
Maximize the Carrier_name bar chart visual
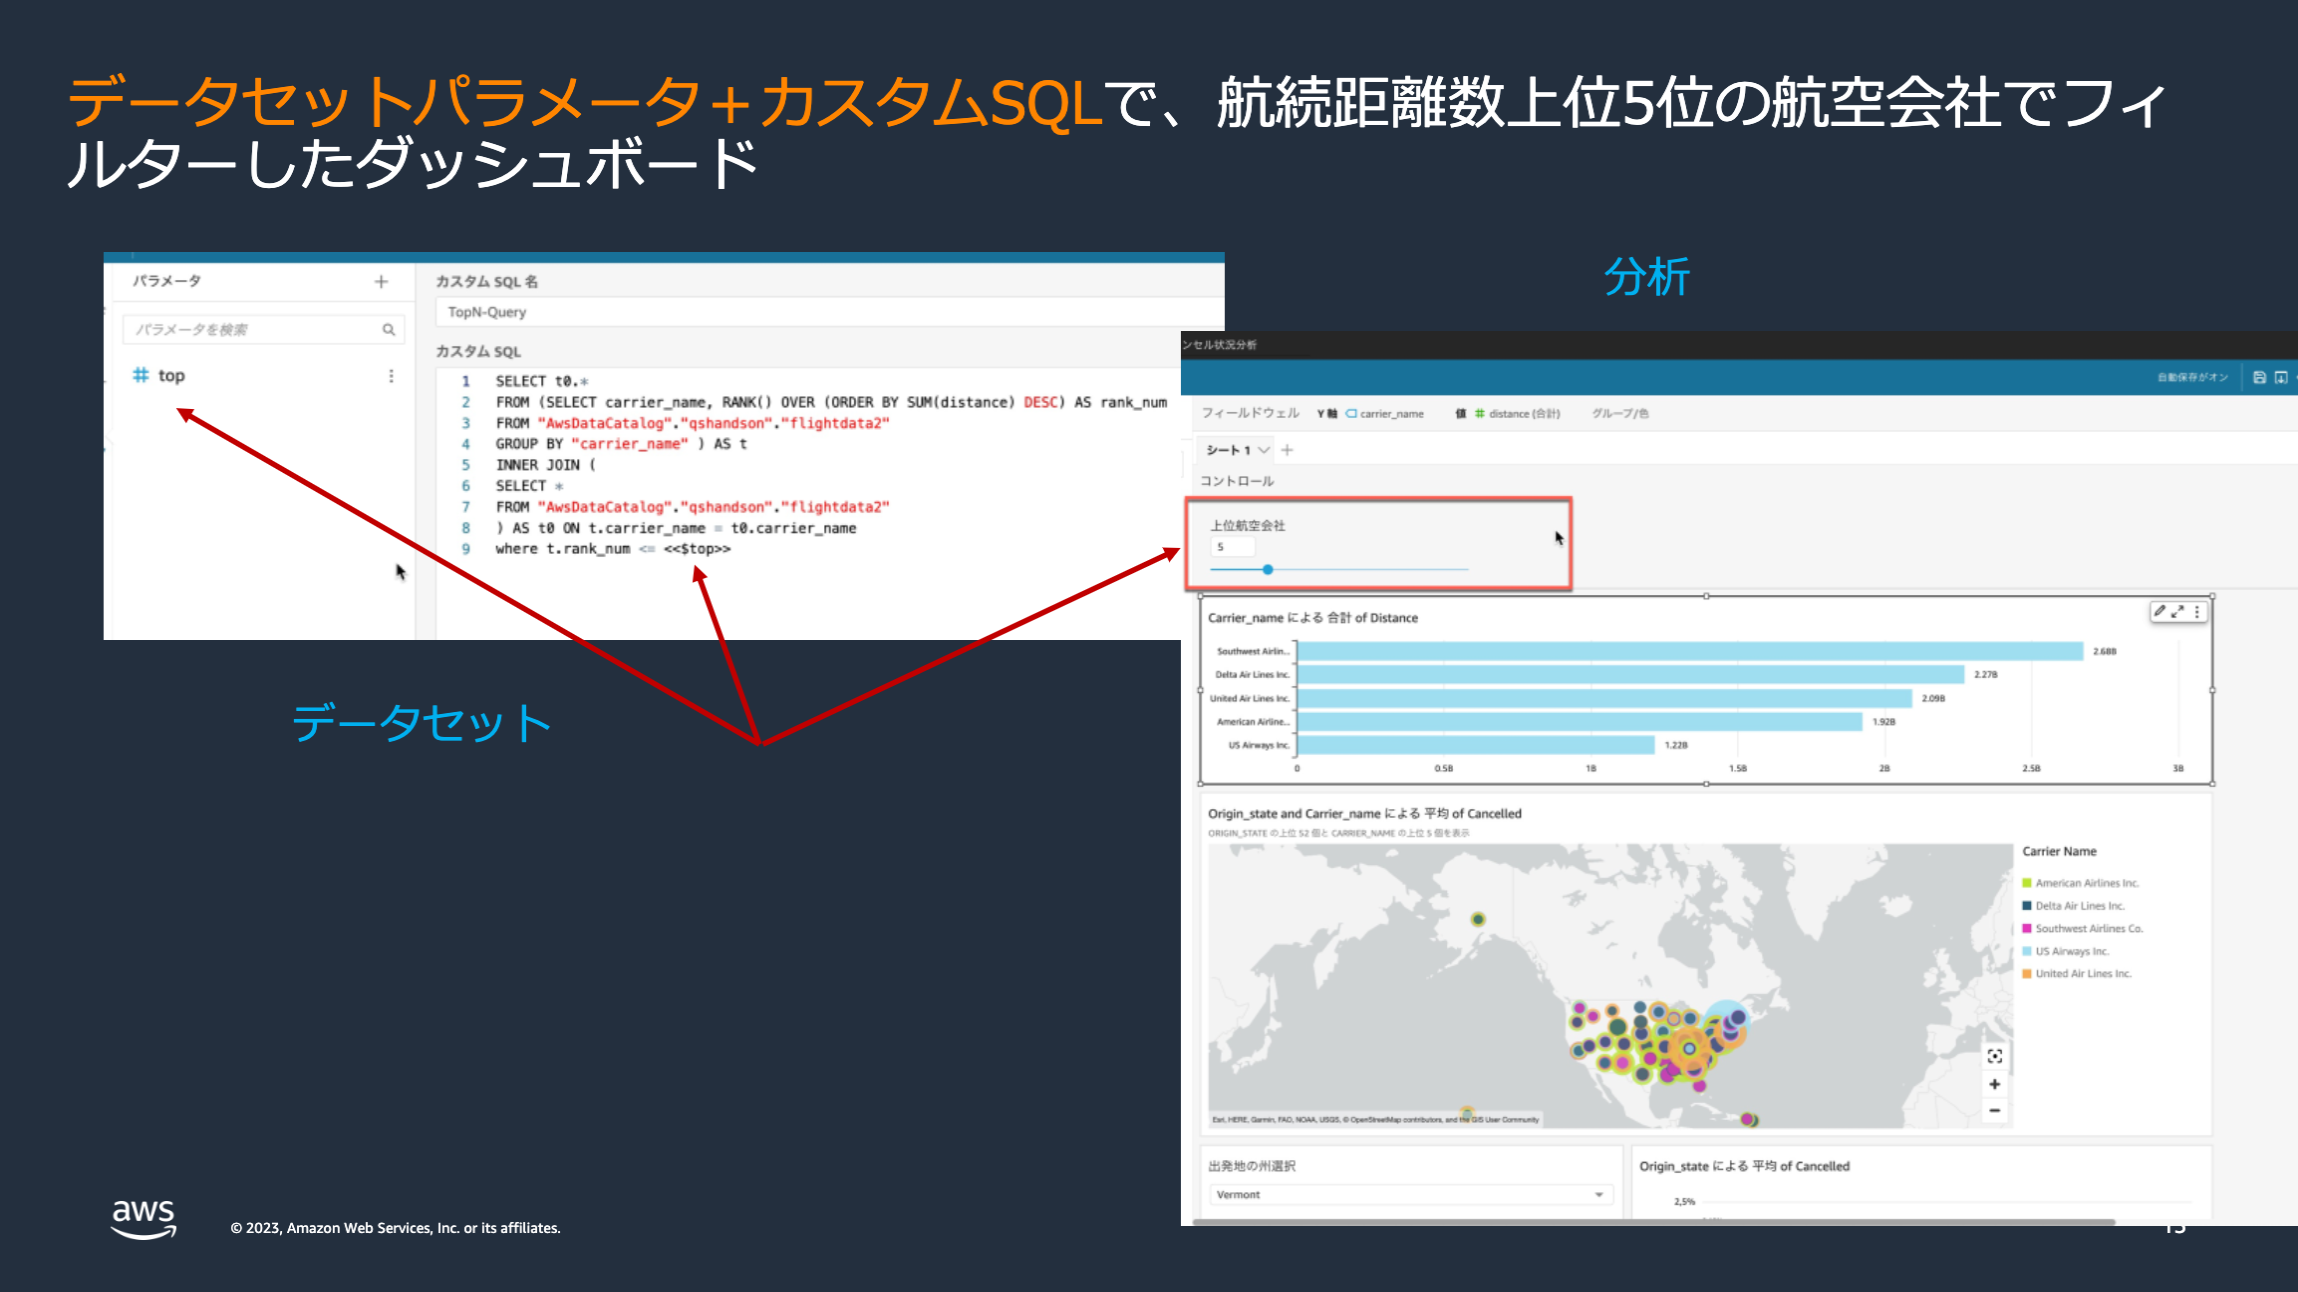click(x=2177, y=611)
